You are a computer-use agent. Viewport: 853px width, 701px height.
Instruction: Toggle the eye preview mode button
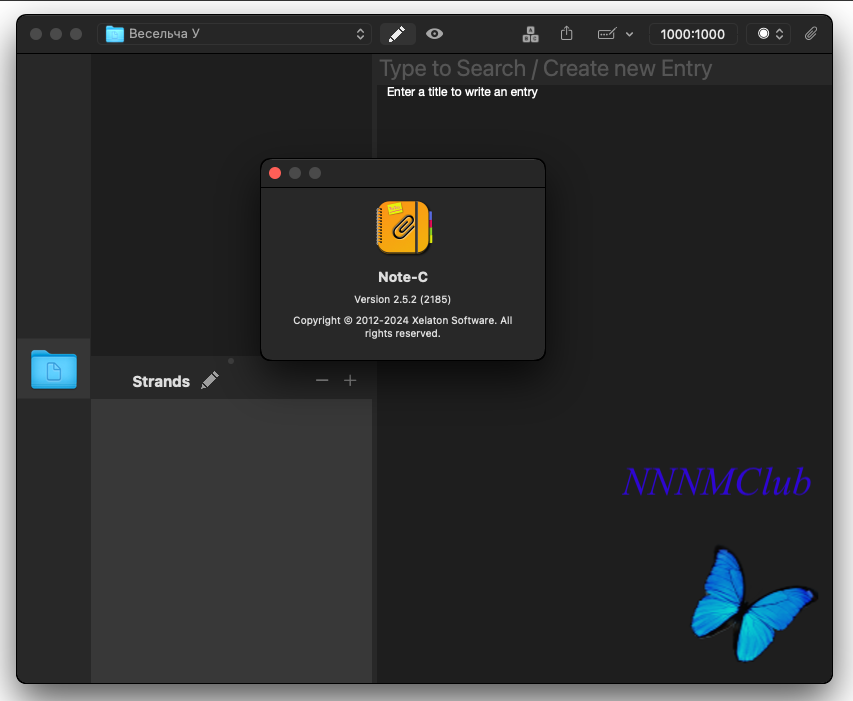pyautogui.click(x=434, y=34)
